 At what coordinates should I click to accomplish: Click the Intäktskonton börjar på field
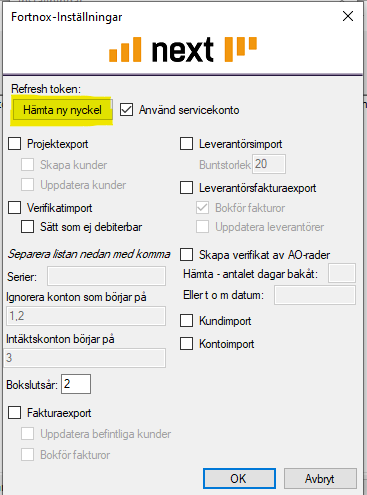[85, 358]
